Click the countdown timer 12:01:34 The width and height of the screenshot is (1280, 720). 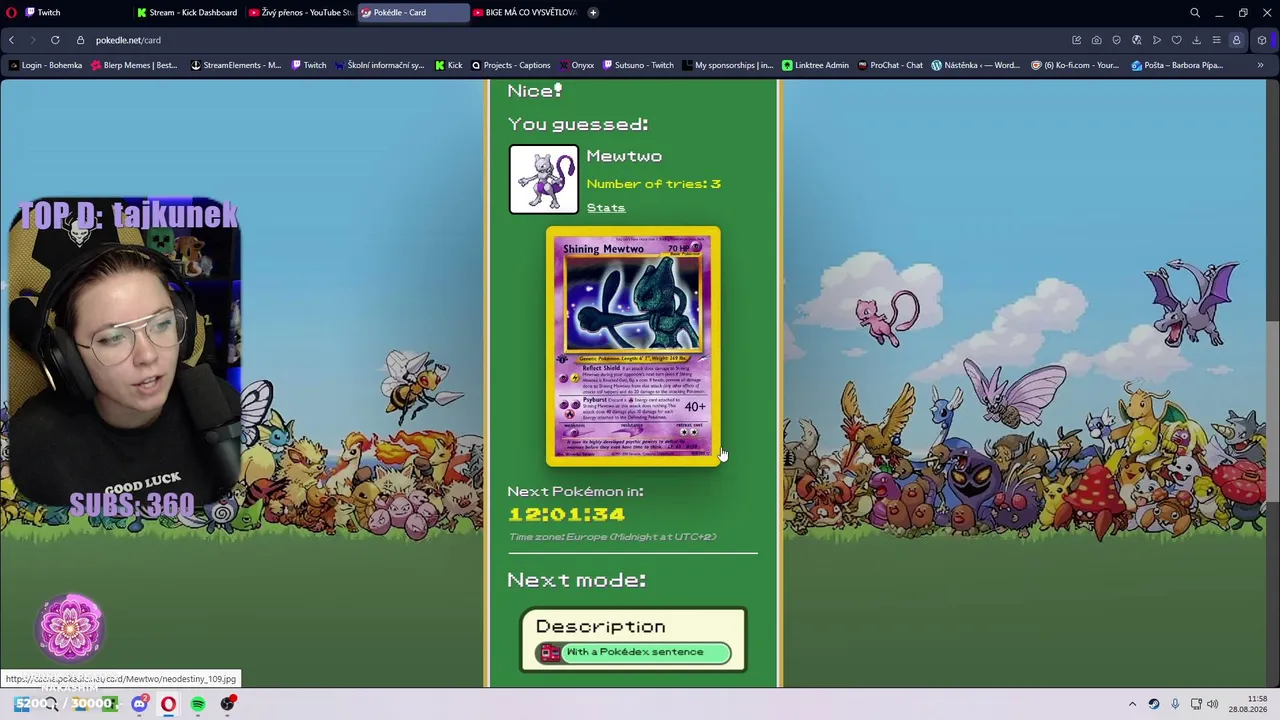pyautogui.click(x=567, y=514)
